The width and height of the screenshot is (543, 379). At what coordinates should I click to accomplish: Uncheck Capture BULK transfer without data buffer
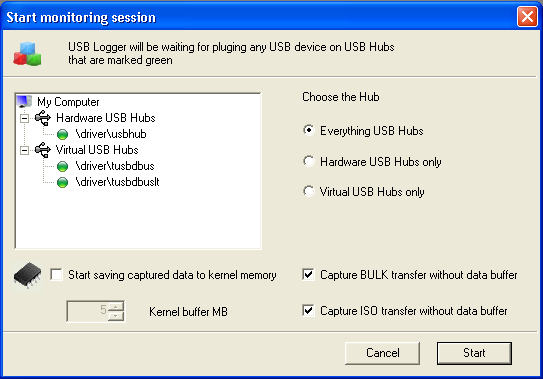(308, 274)
